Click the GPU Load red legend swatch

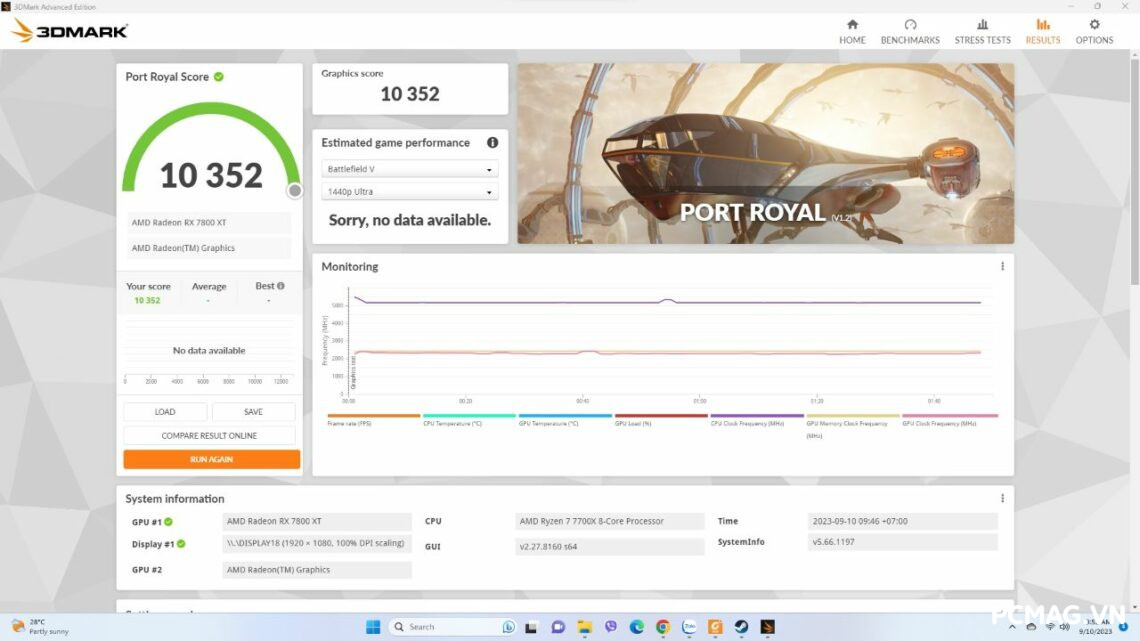click(x=661, y=416)
